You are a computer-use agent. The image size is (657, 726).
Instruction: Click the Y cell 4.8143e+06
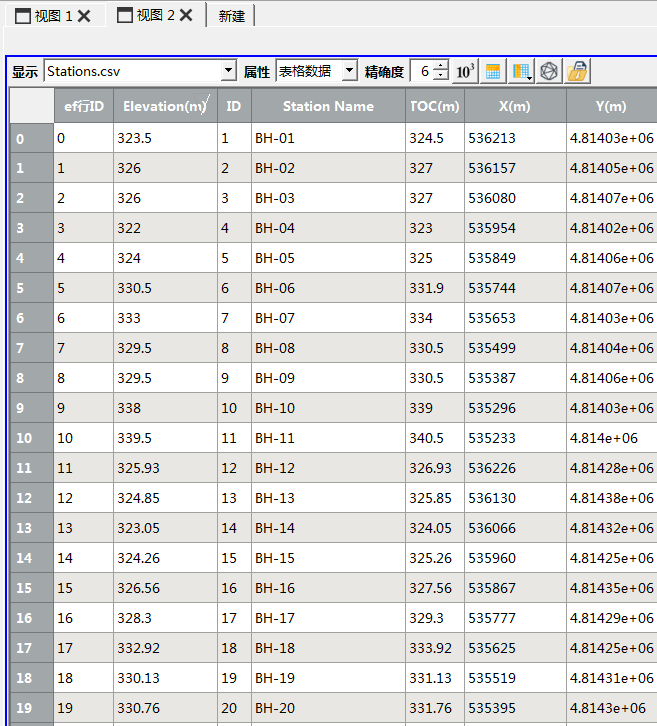[611, 707]
